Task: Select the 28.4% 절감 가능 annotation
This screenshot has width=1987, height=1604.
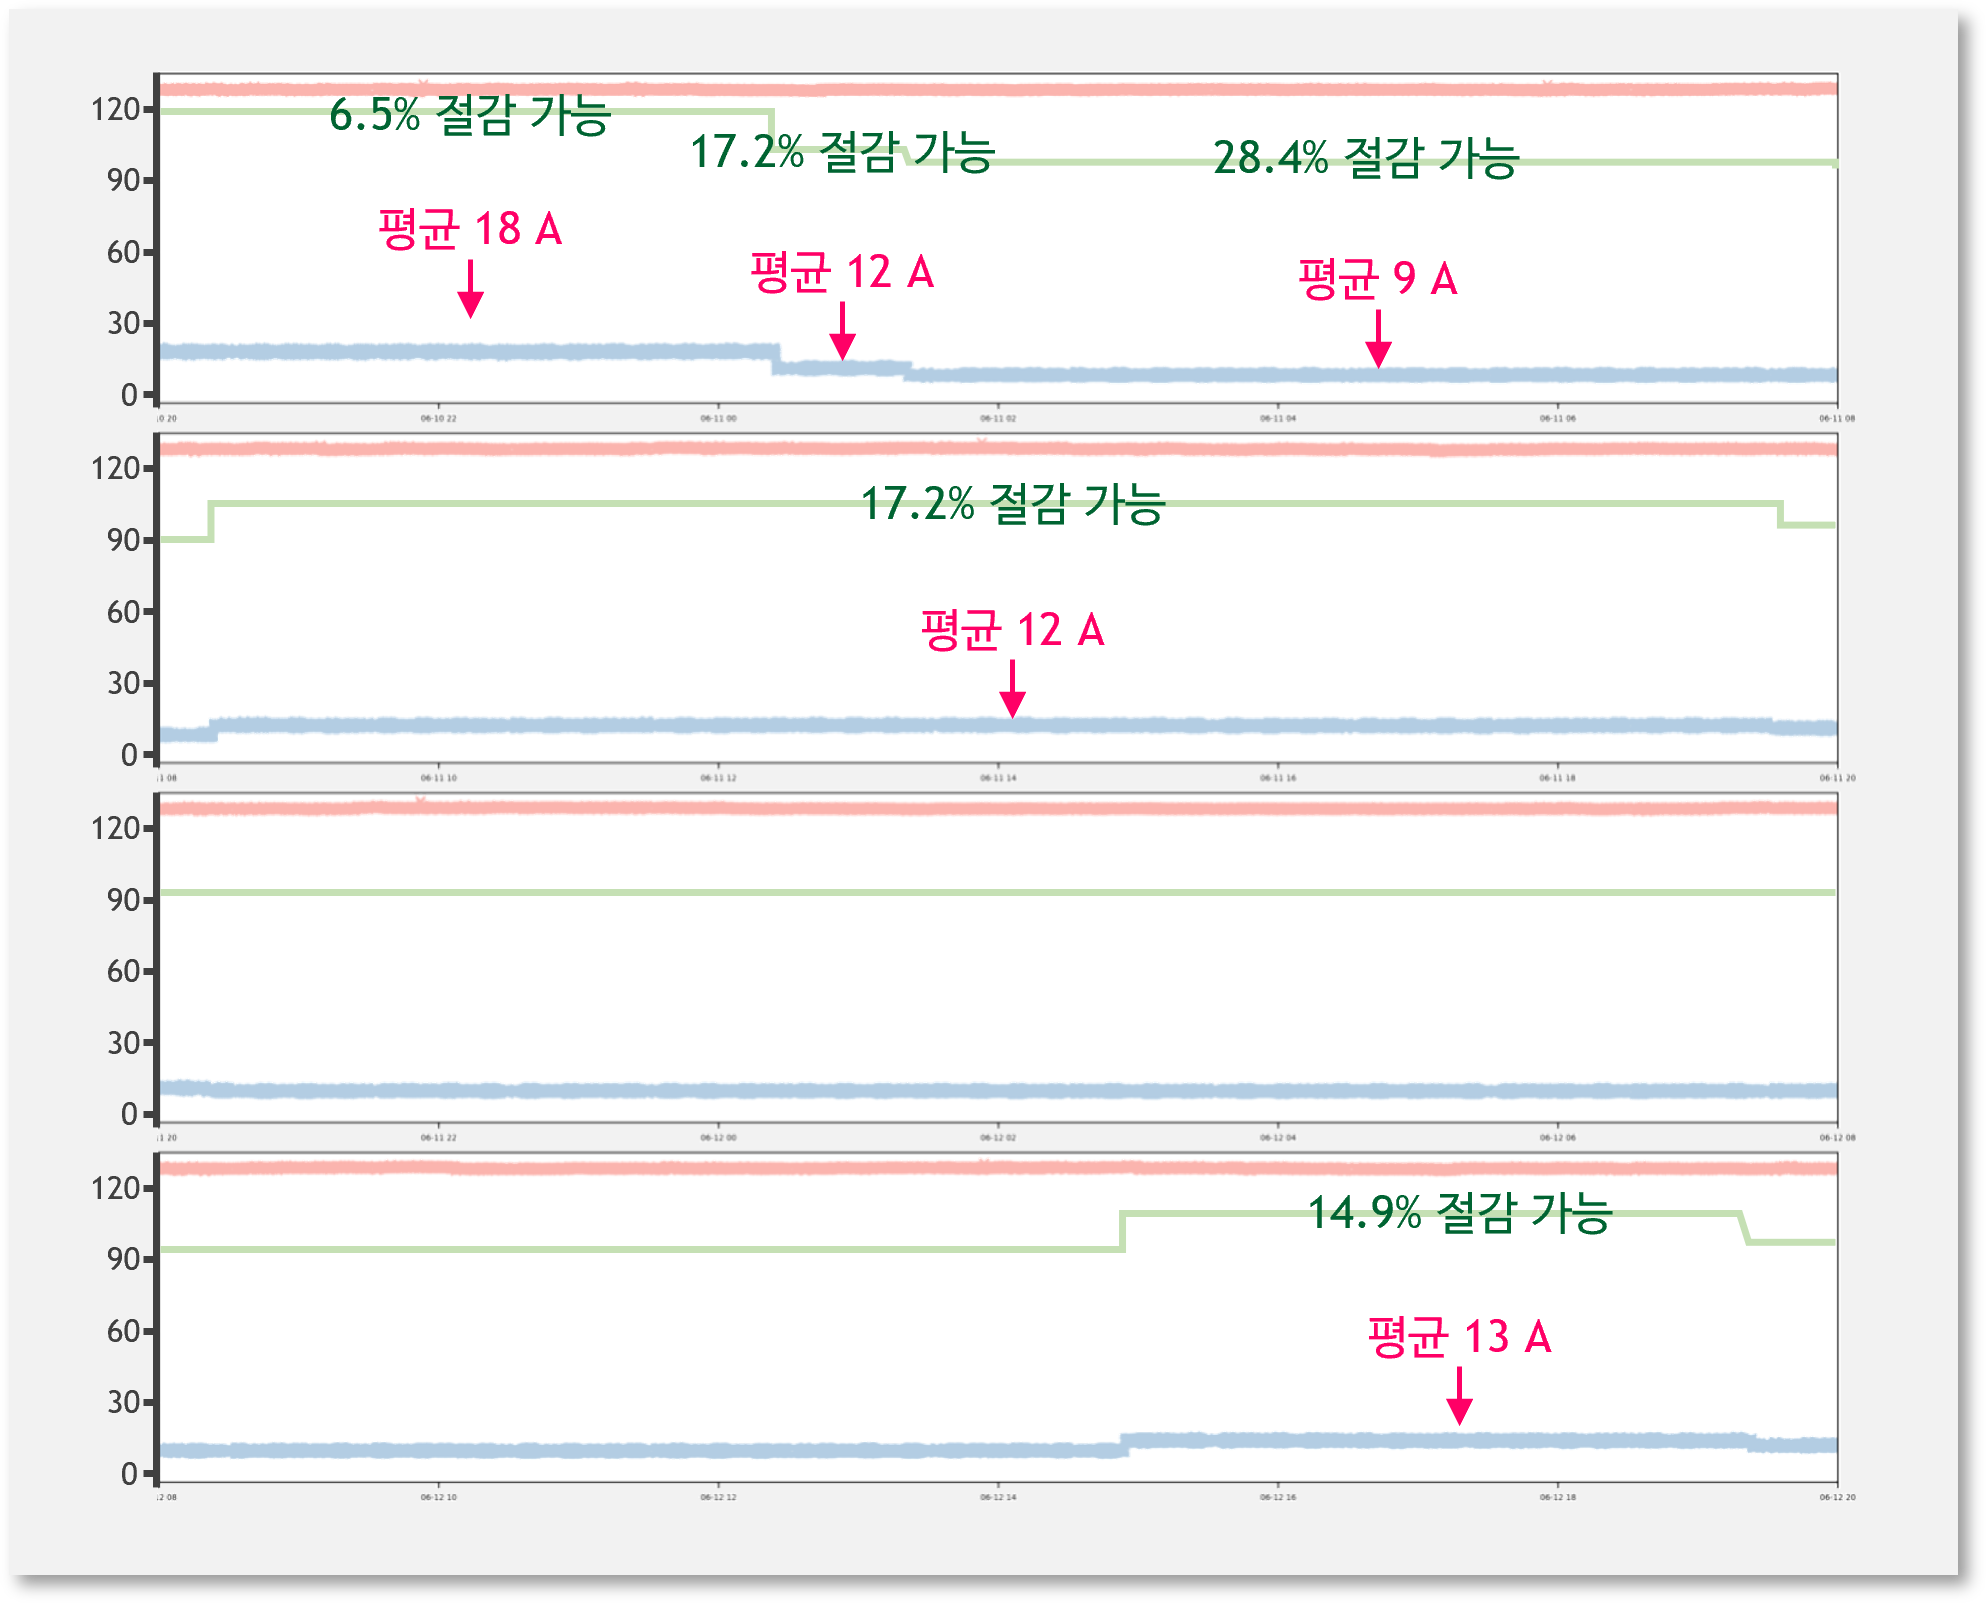Action: click(x=1366, y=158)
